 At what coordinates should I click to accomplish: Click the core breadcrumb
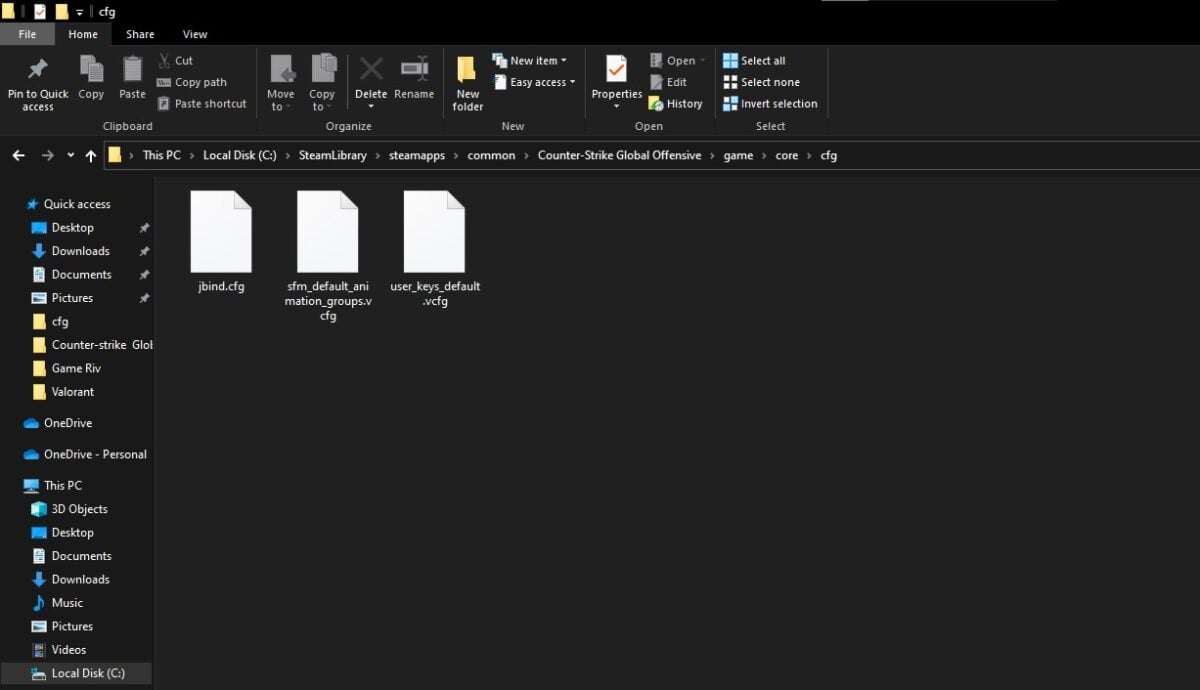[787, 155]
